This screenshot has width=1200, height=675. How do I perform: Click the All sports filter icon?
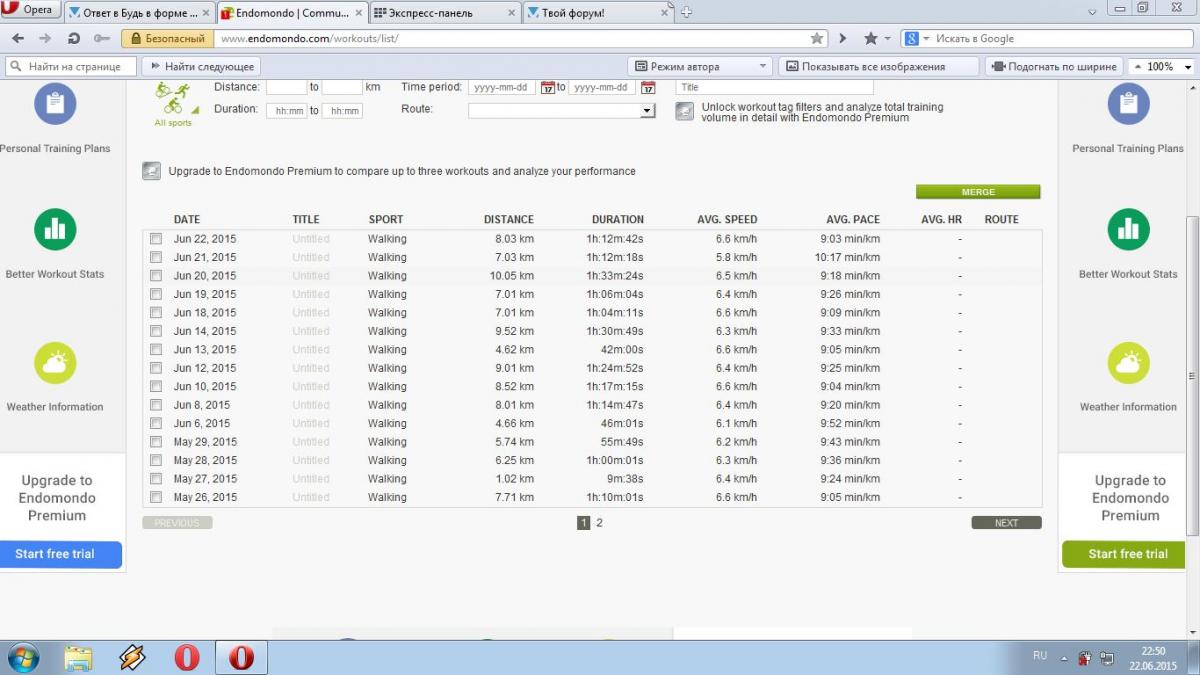click(175, 101)
